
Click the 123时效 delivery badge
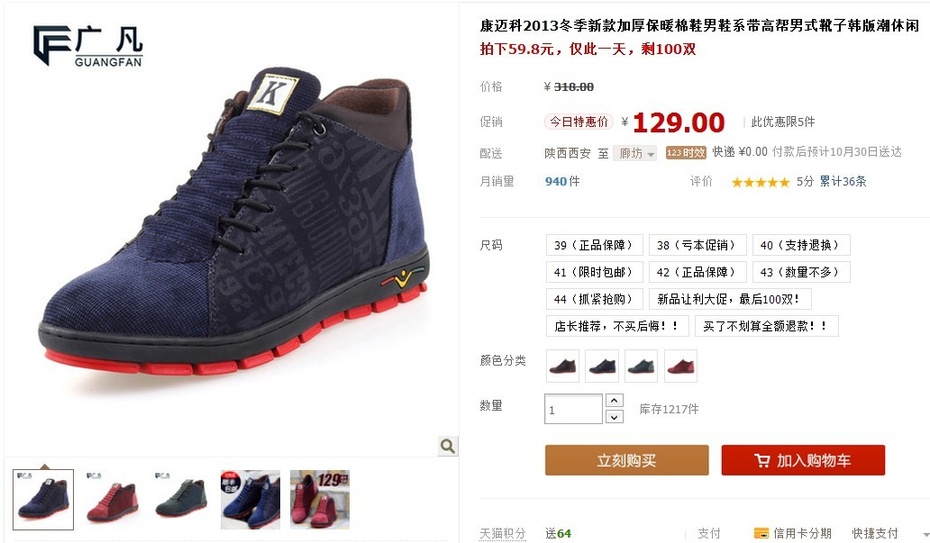pos(686,153)
